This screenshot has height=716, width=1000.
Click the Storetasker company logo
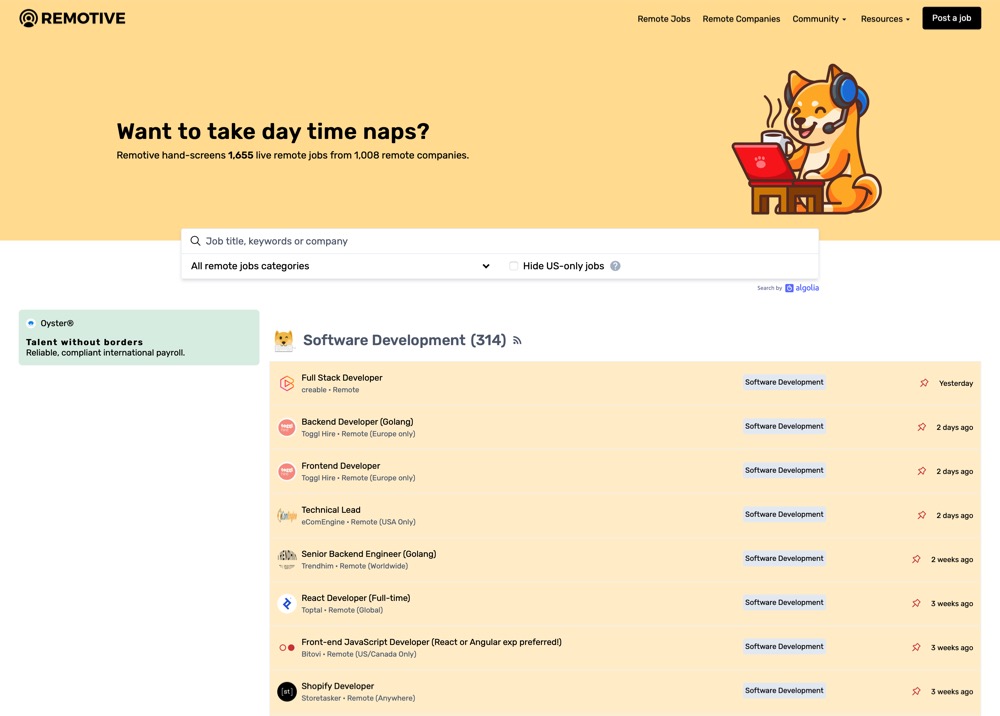point(287,692)
